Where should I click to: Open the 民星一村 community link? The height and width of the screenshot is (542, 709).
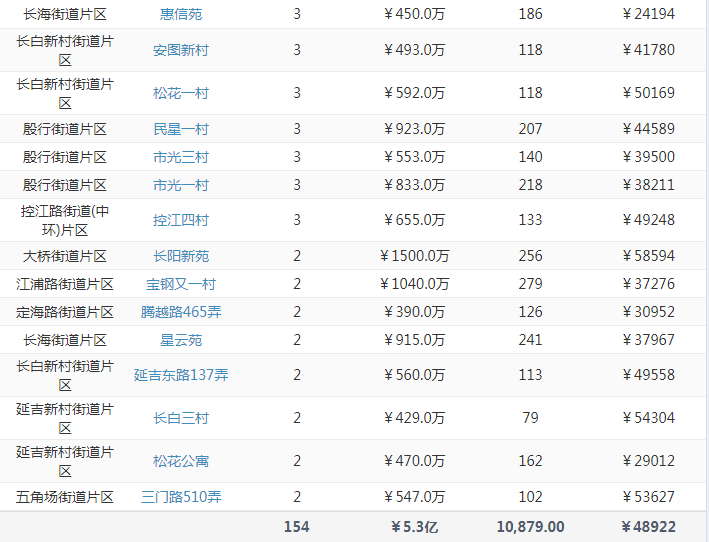coord(181,129)
